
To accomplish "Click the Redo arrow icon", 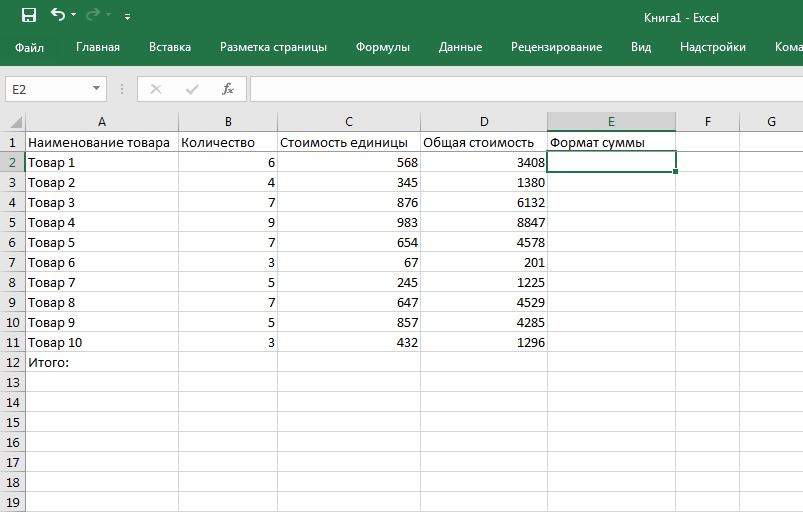I will pos(94,16).
